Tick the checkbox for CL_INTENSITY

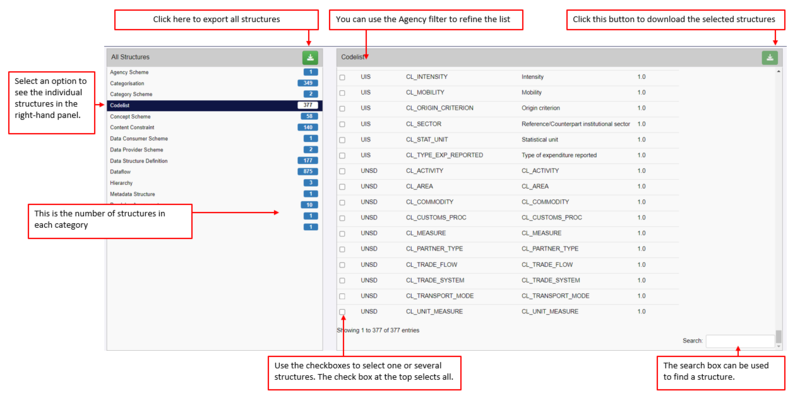[342, 78]
